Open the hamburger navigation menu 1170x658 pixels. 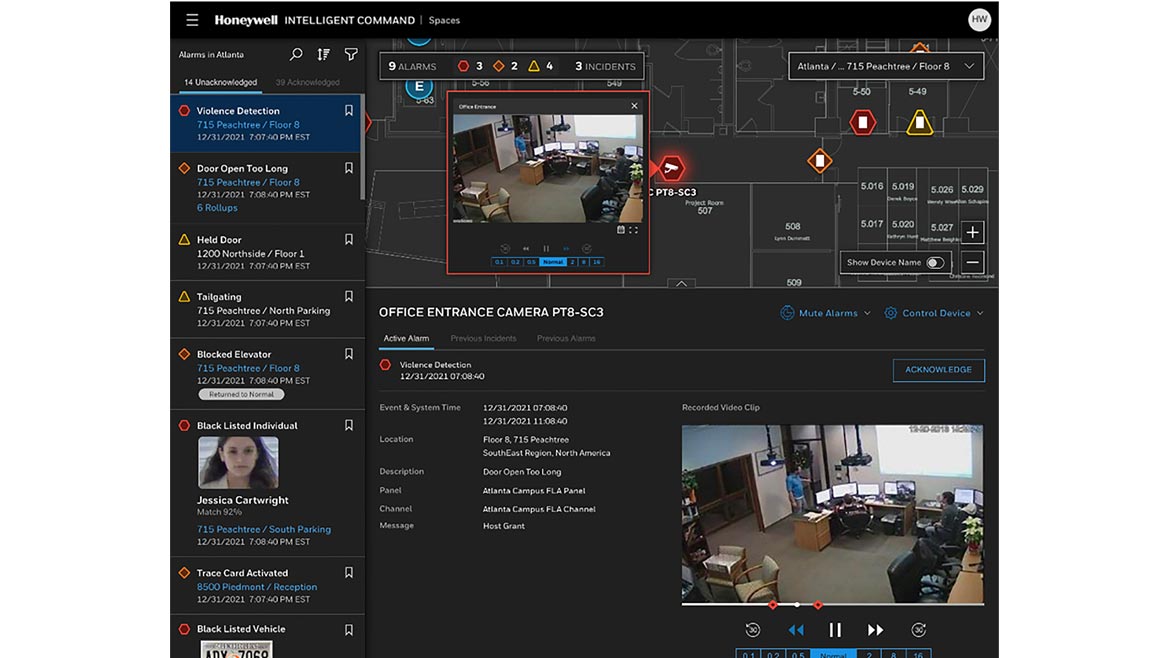click(192, 20)
